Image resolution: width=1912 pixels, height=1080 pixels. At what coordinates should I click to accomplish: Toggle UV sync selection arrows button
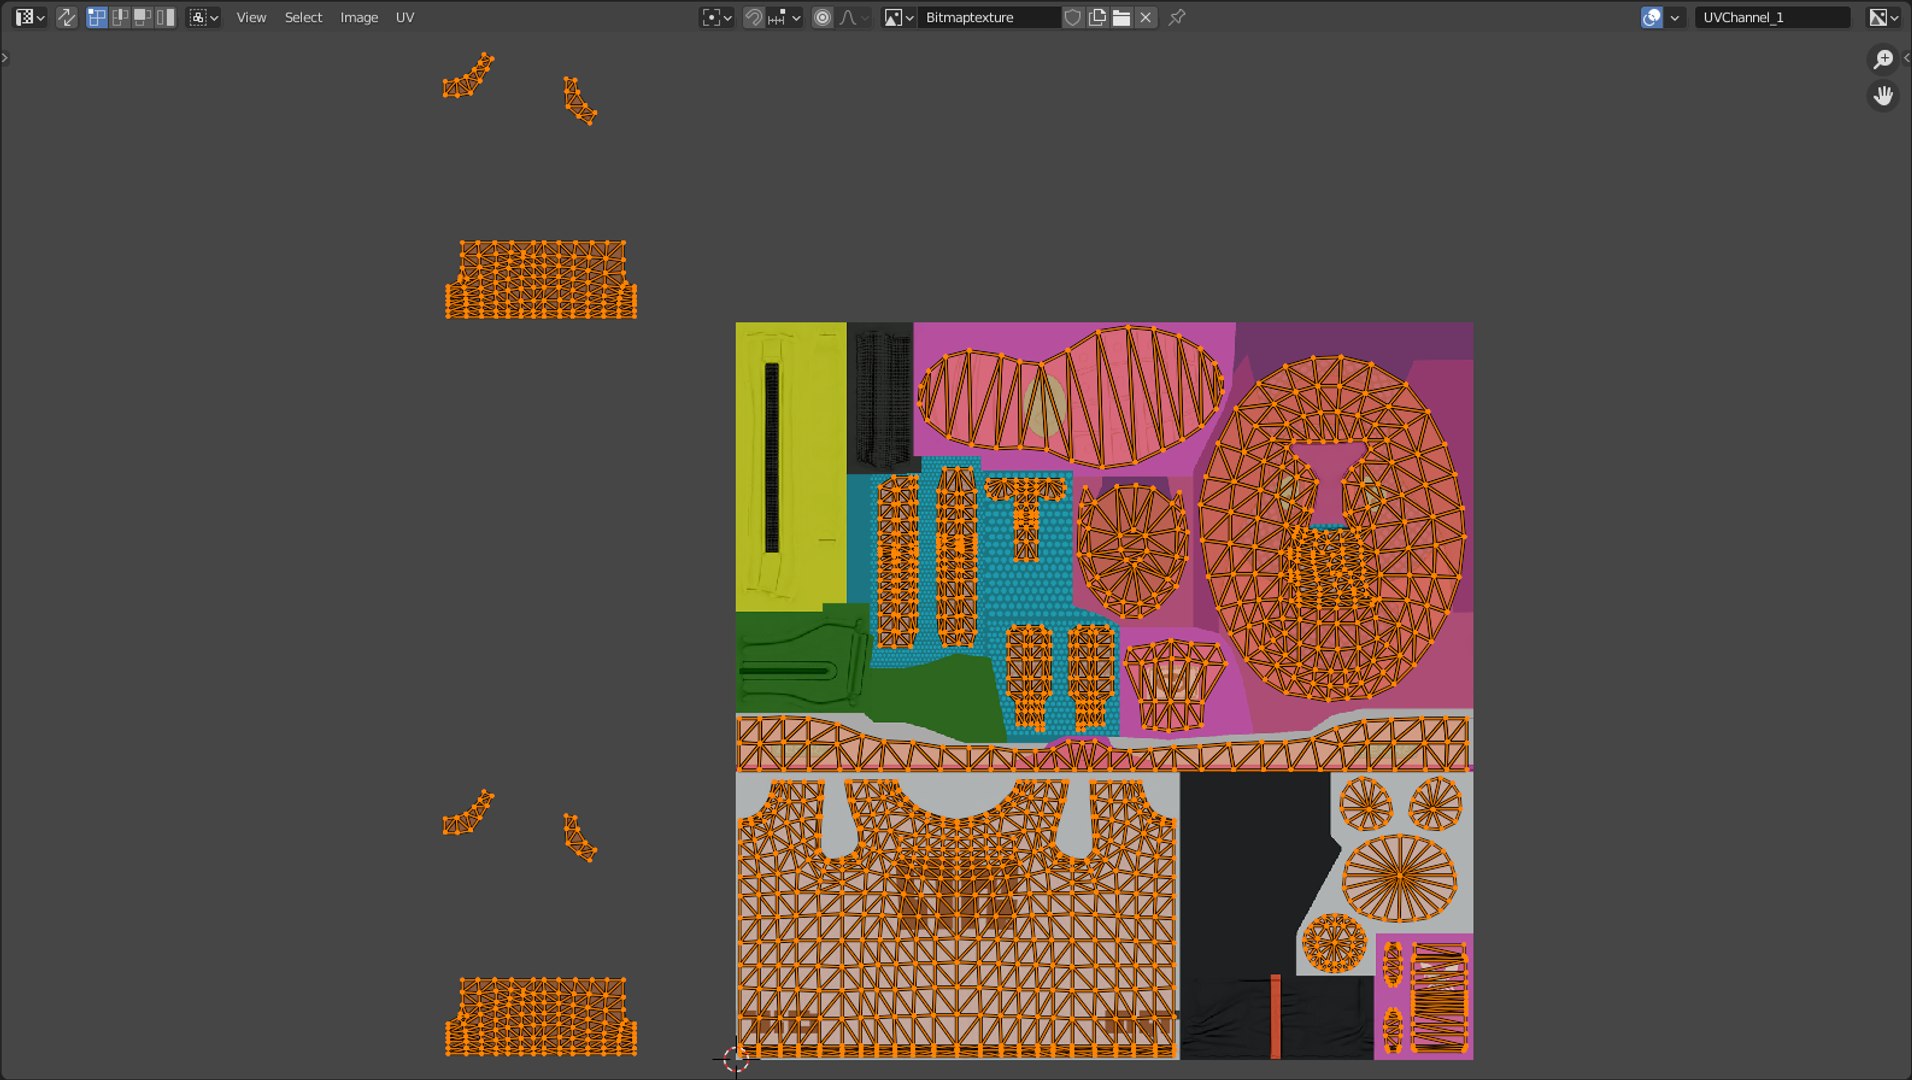66,17
